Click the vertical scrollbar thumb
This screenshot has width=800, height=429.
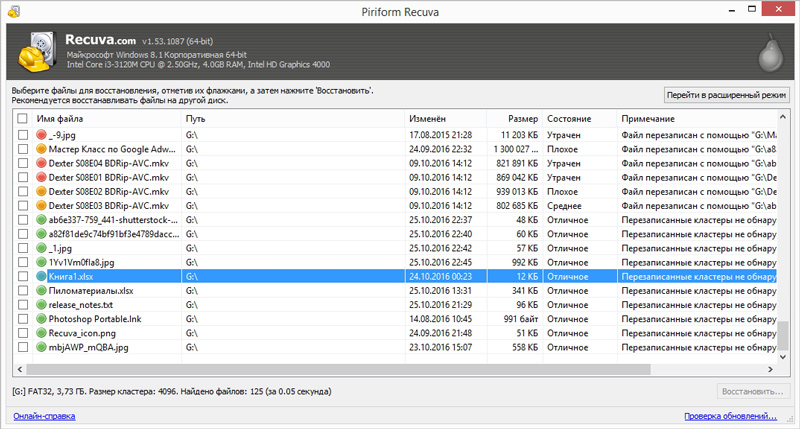coord(783,336)
